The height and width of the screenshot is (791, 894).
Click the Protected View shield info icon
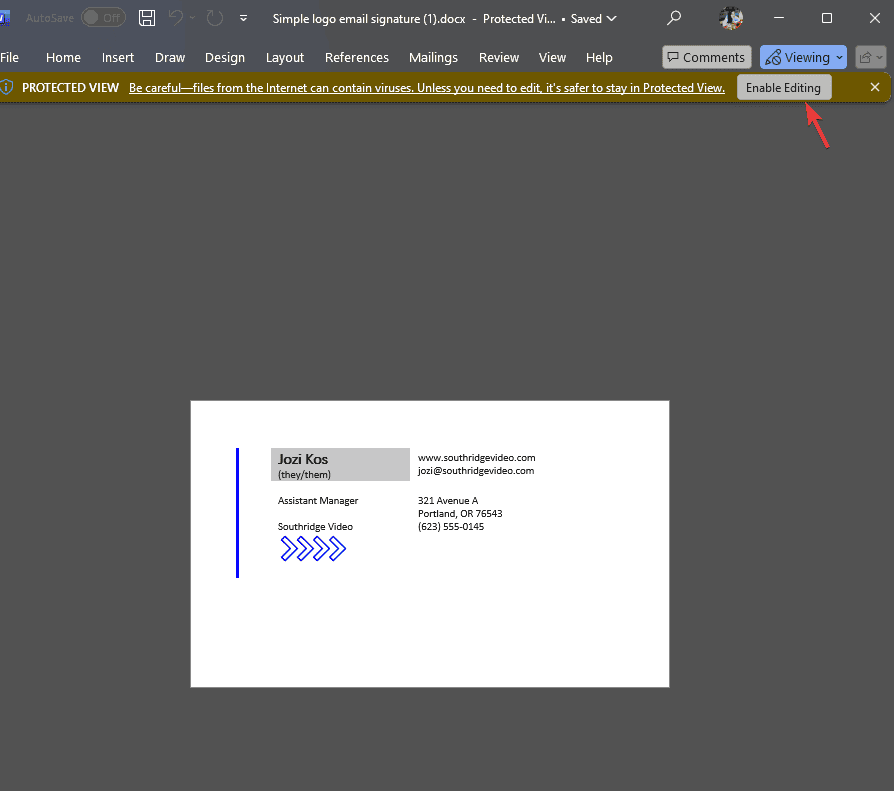point(6,87)
